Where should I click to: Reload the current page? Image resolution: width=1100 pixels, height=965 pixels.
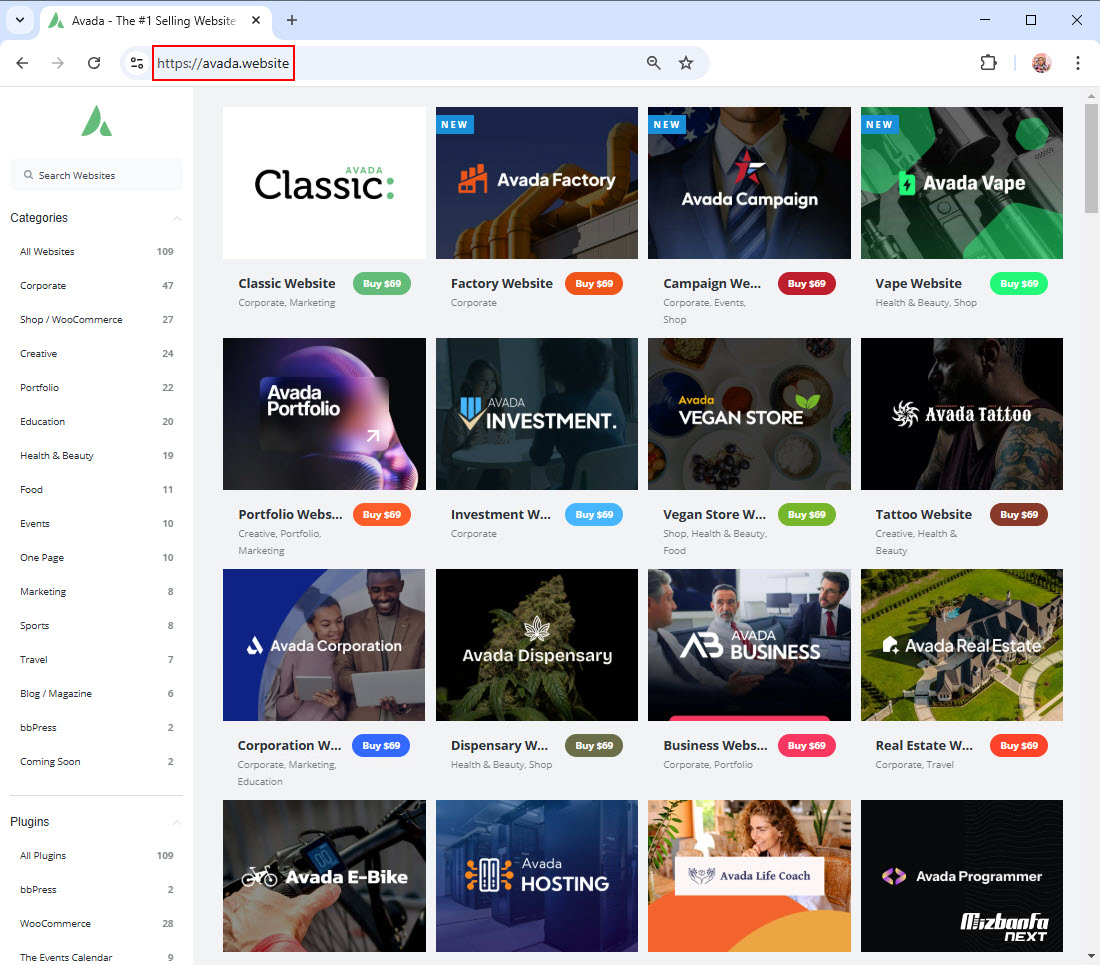[x=94, y=63]
